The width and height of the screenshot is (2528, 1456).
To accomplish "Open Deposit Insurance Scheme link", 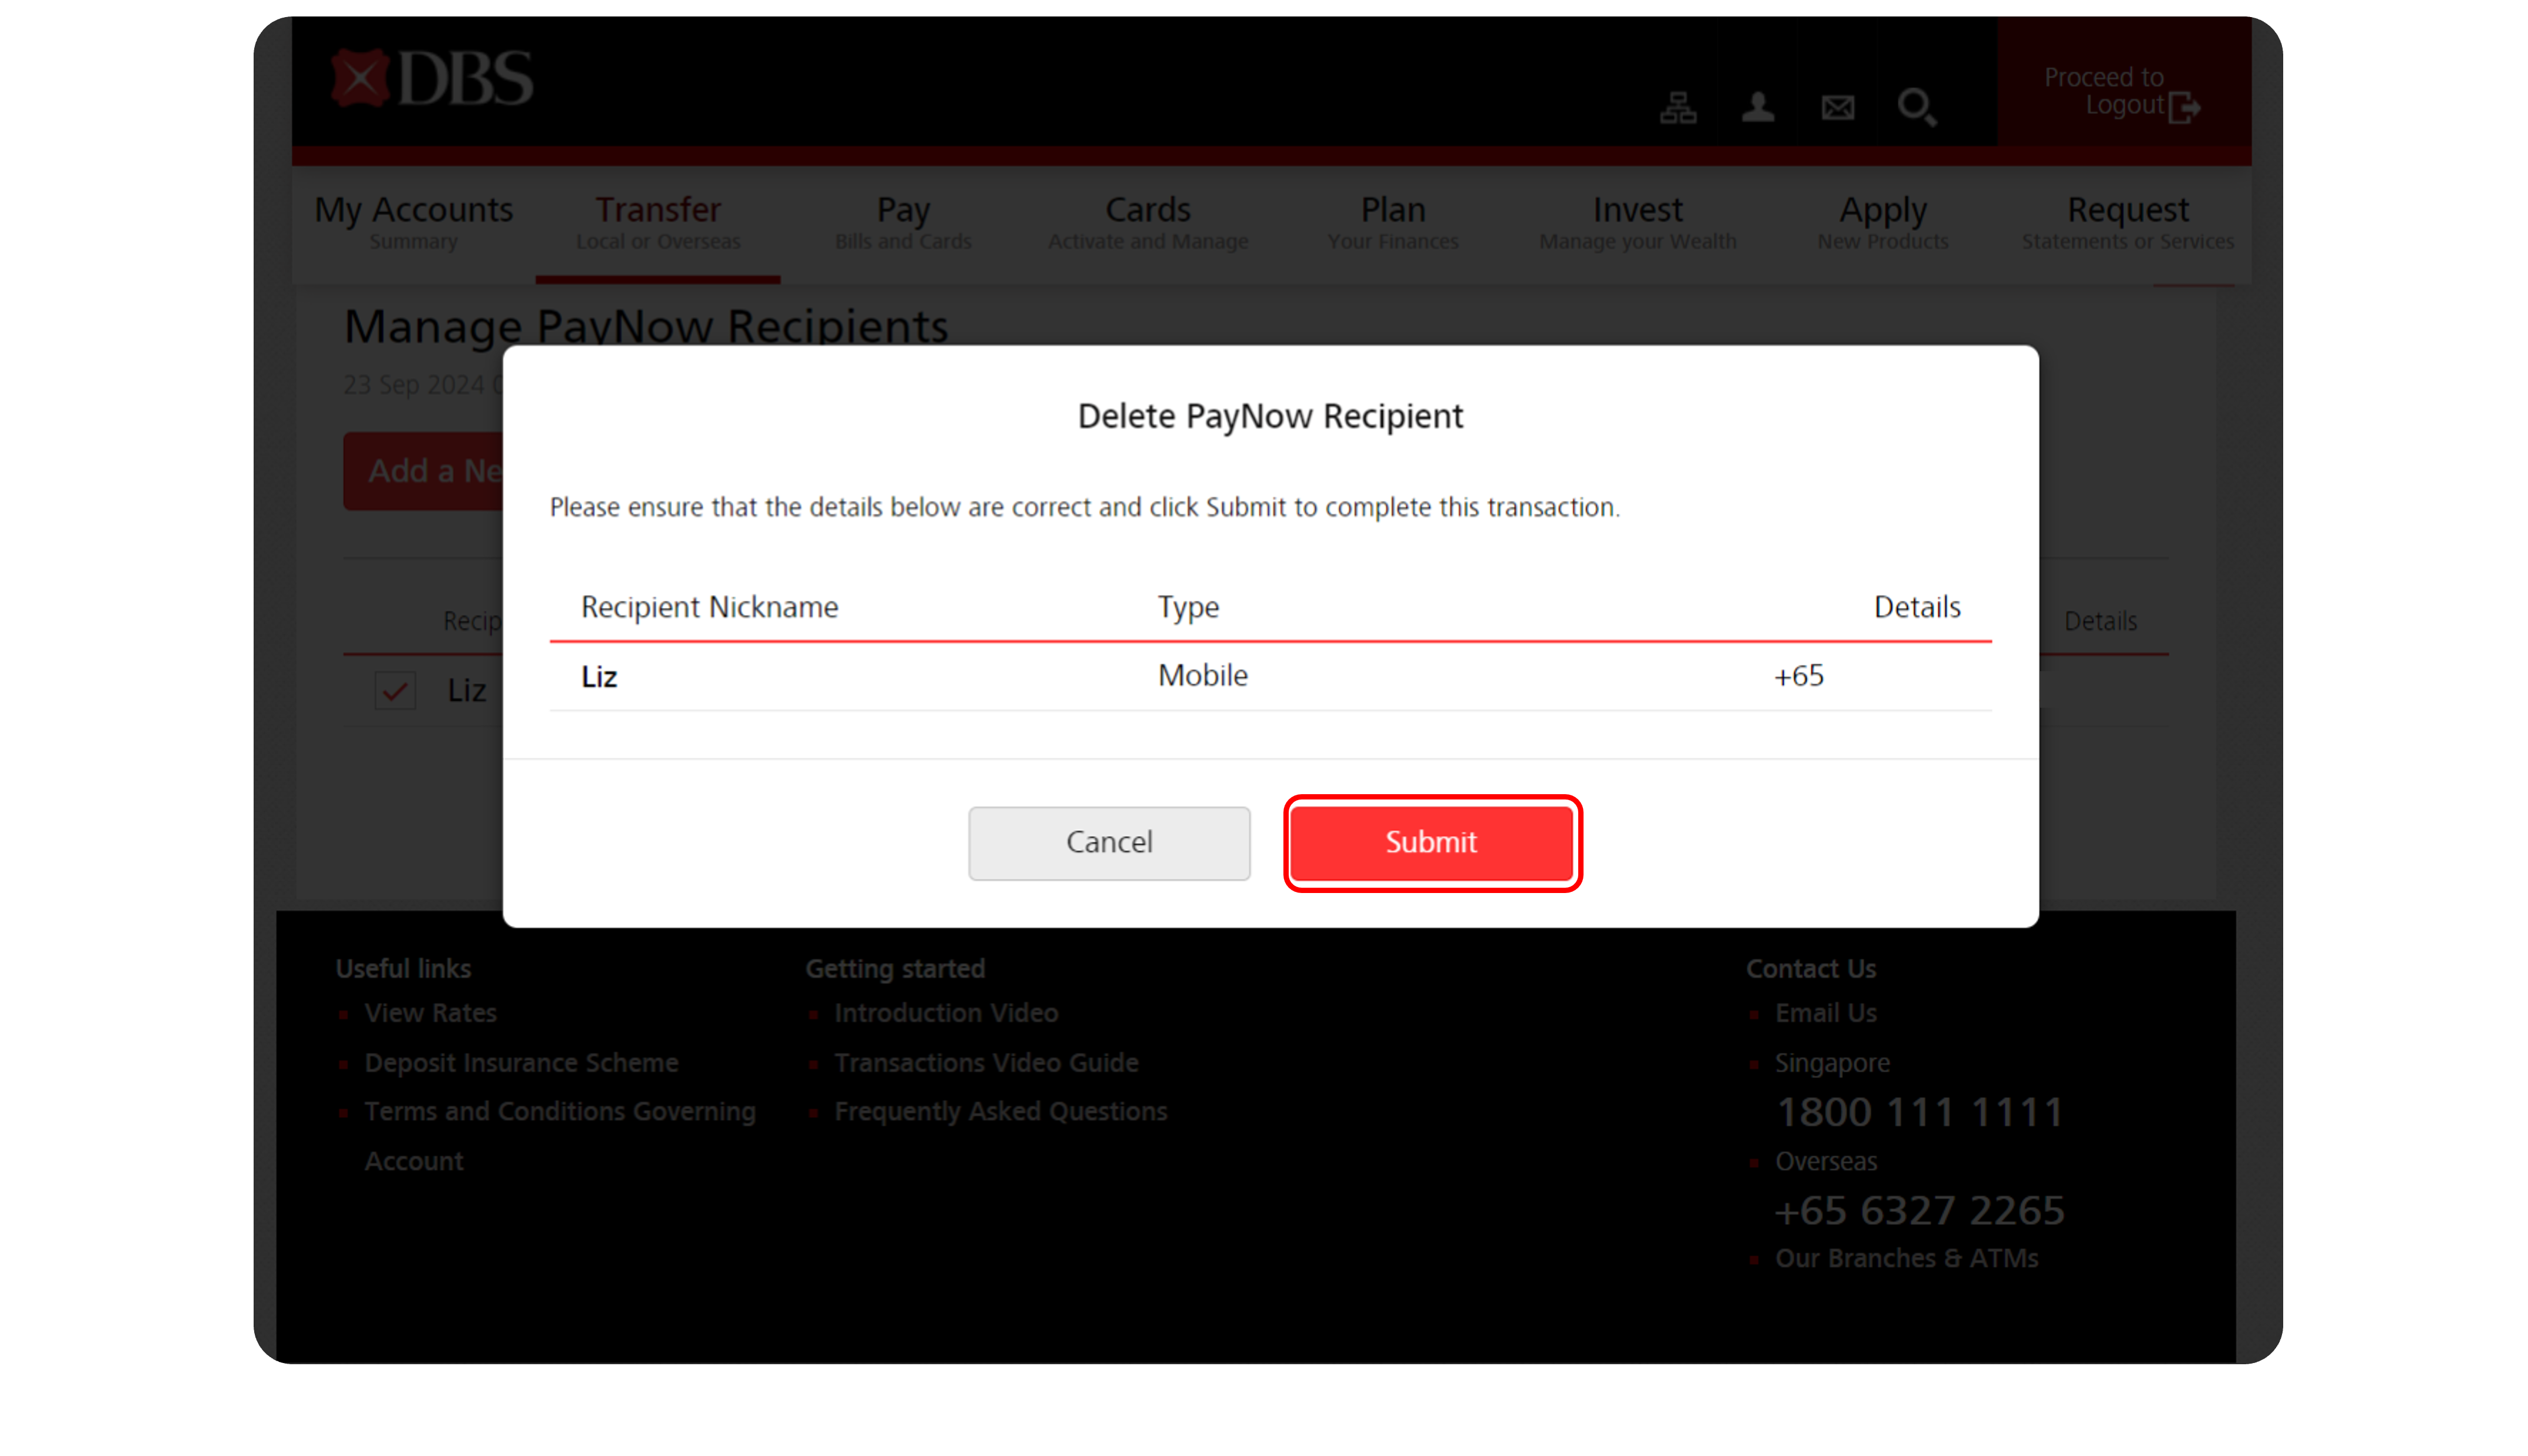I will click(x=521, y=1062).
